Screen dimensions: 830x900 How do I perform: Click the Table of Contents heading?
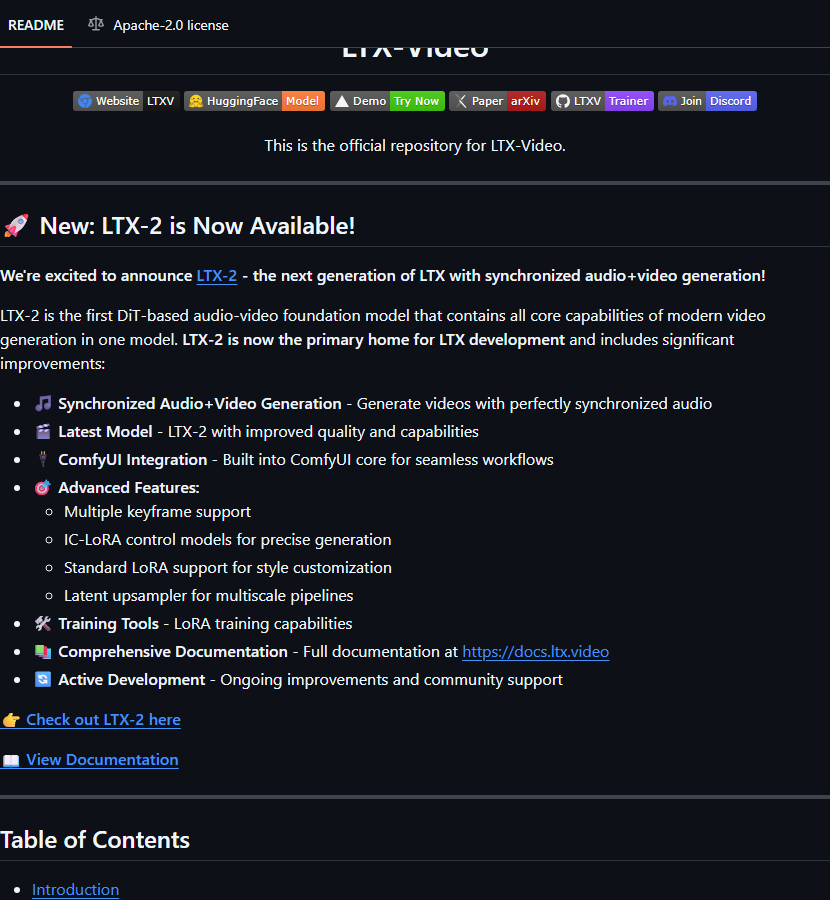click(x=95, y=840)
